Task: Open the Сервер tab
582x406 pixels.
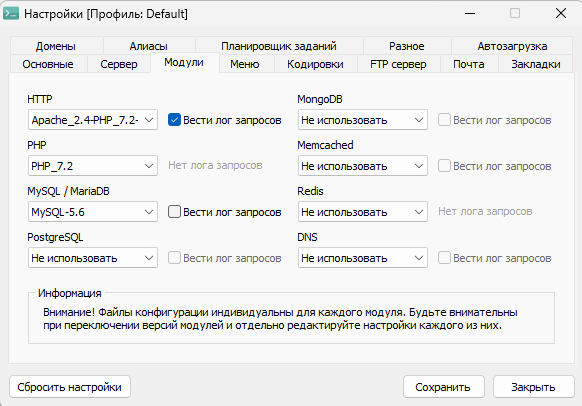Action: click(x=119, y=64)
